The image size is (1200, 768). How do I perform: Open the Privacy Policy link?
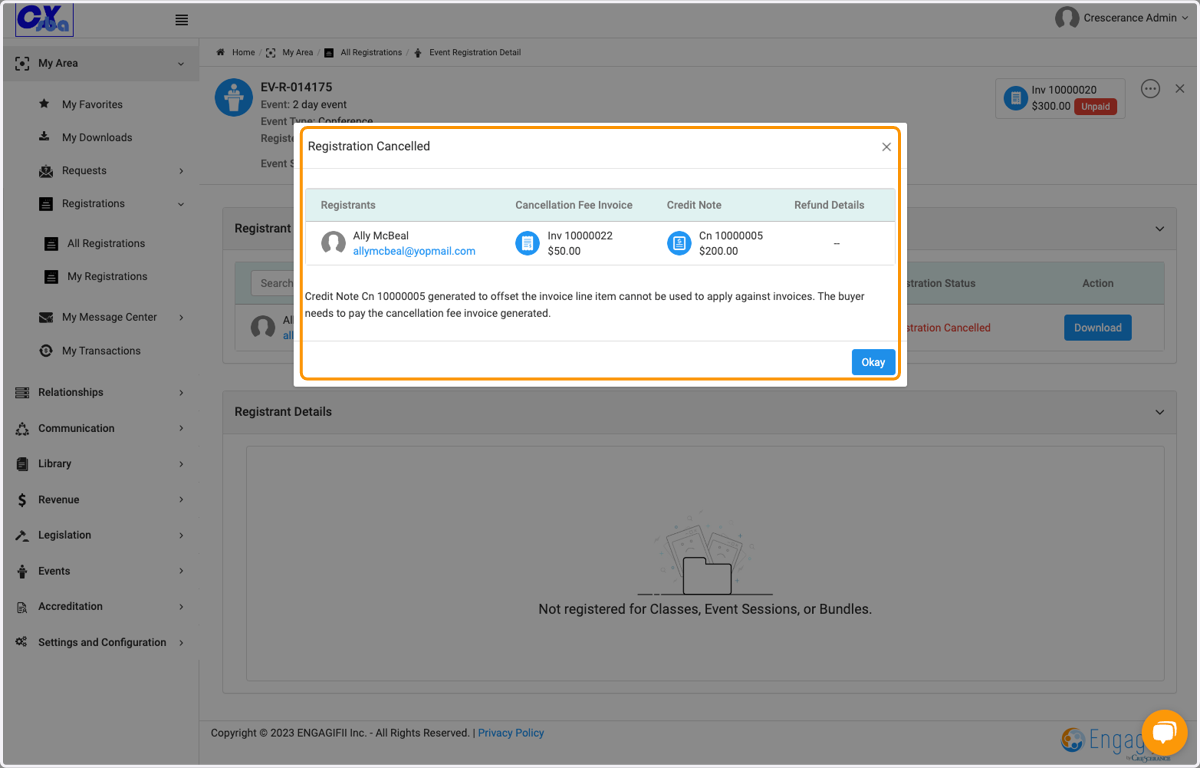point(511,733)
